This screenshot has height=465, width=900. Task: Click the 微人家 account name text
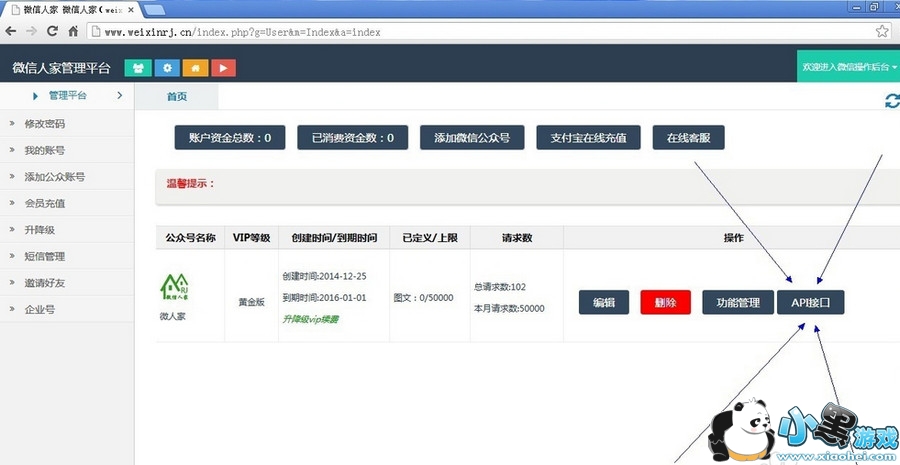[x=173, y=316]
